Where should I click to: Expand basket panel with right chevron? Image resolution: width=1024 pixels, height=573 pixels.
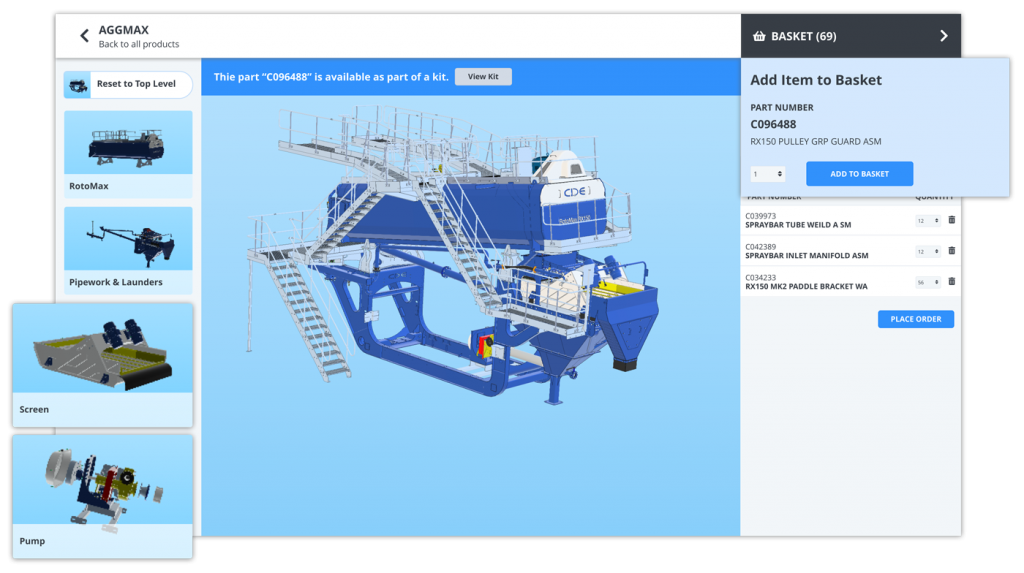(943, 36)
